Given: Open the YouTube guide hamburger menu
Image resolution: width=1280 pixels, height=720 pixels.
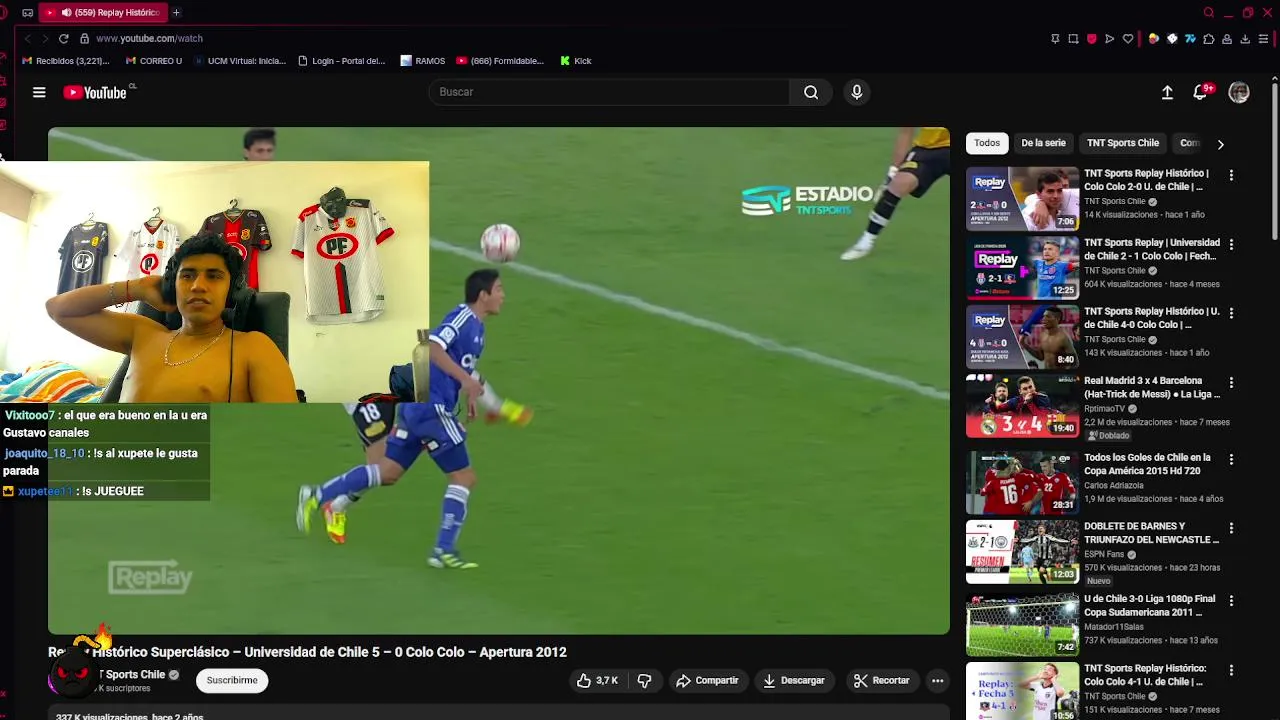Looking at the screenshot, I should click(39, 92).
